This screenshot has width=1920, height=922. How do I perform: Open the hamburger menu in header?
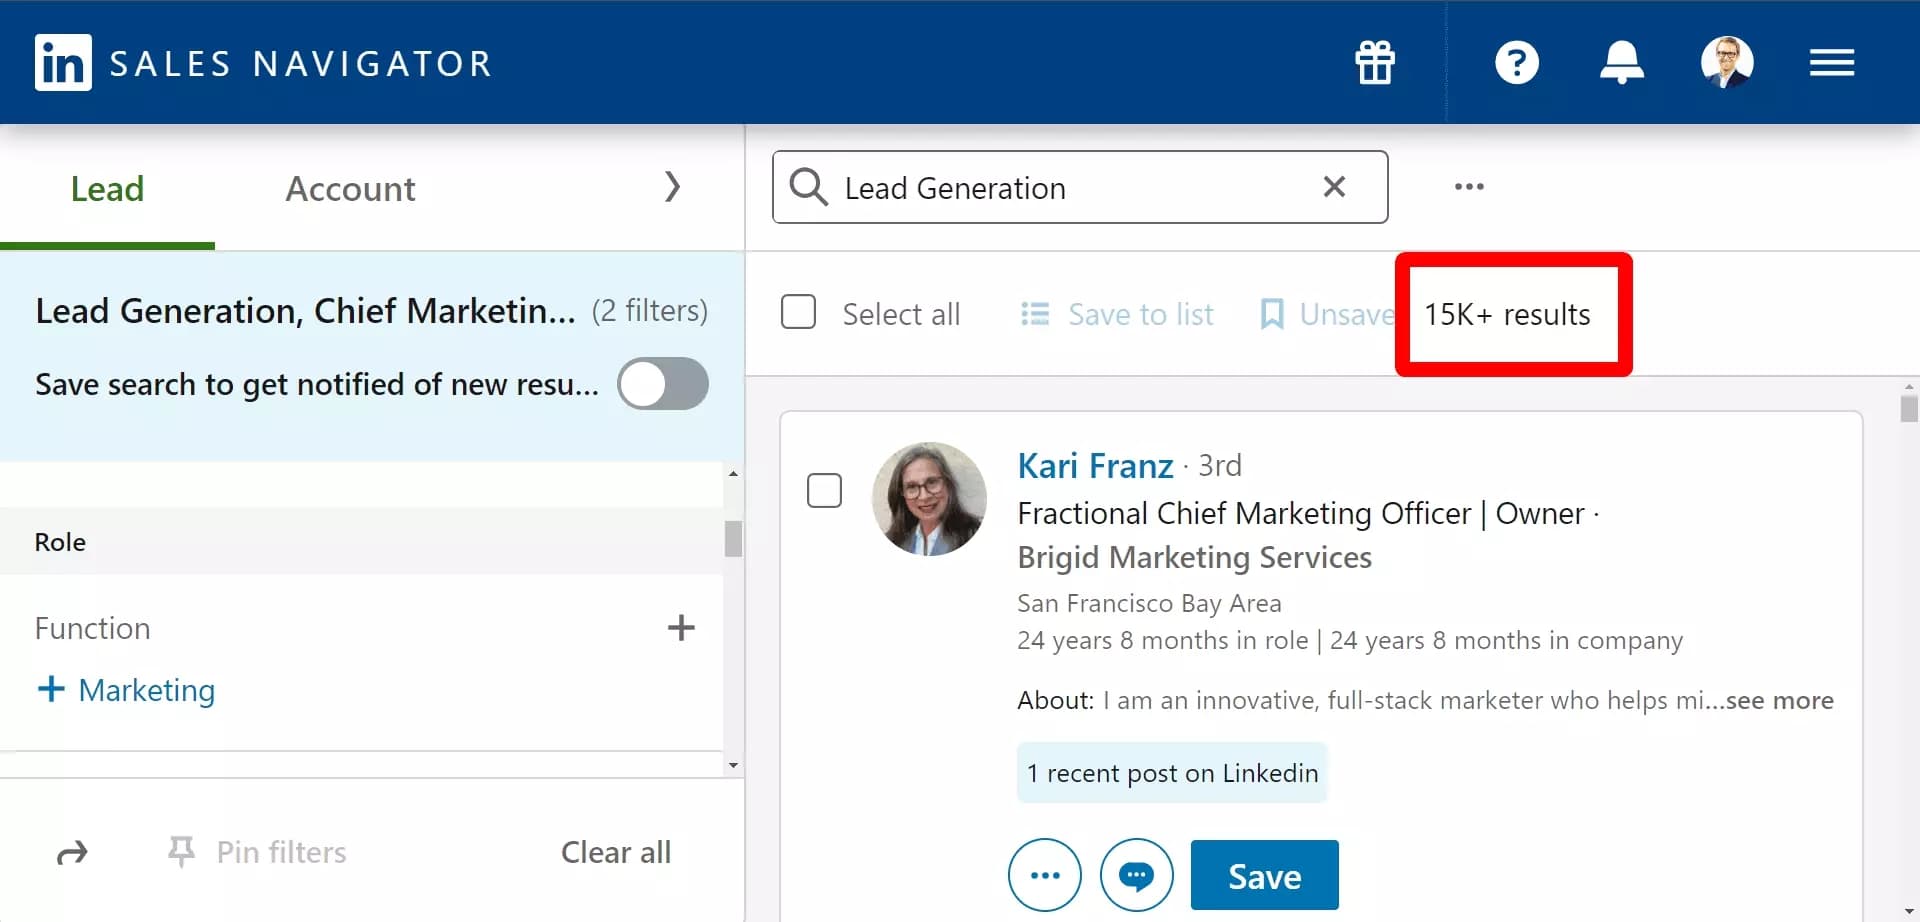[x=1832, y=63]
